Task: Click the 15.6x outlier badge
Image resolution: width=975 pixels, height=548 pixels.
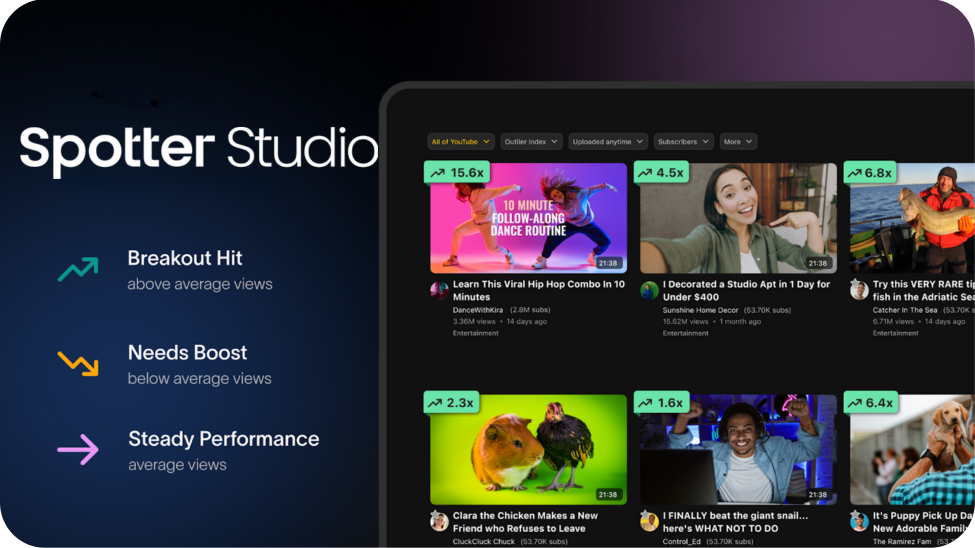Action: tap(457, 172)
